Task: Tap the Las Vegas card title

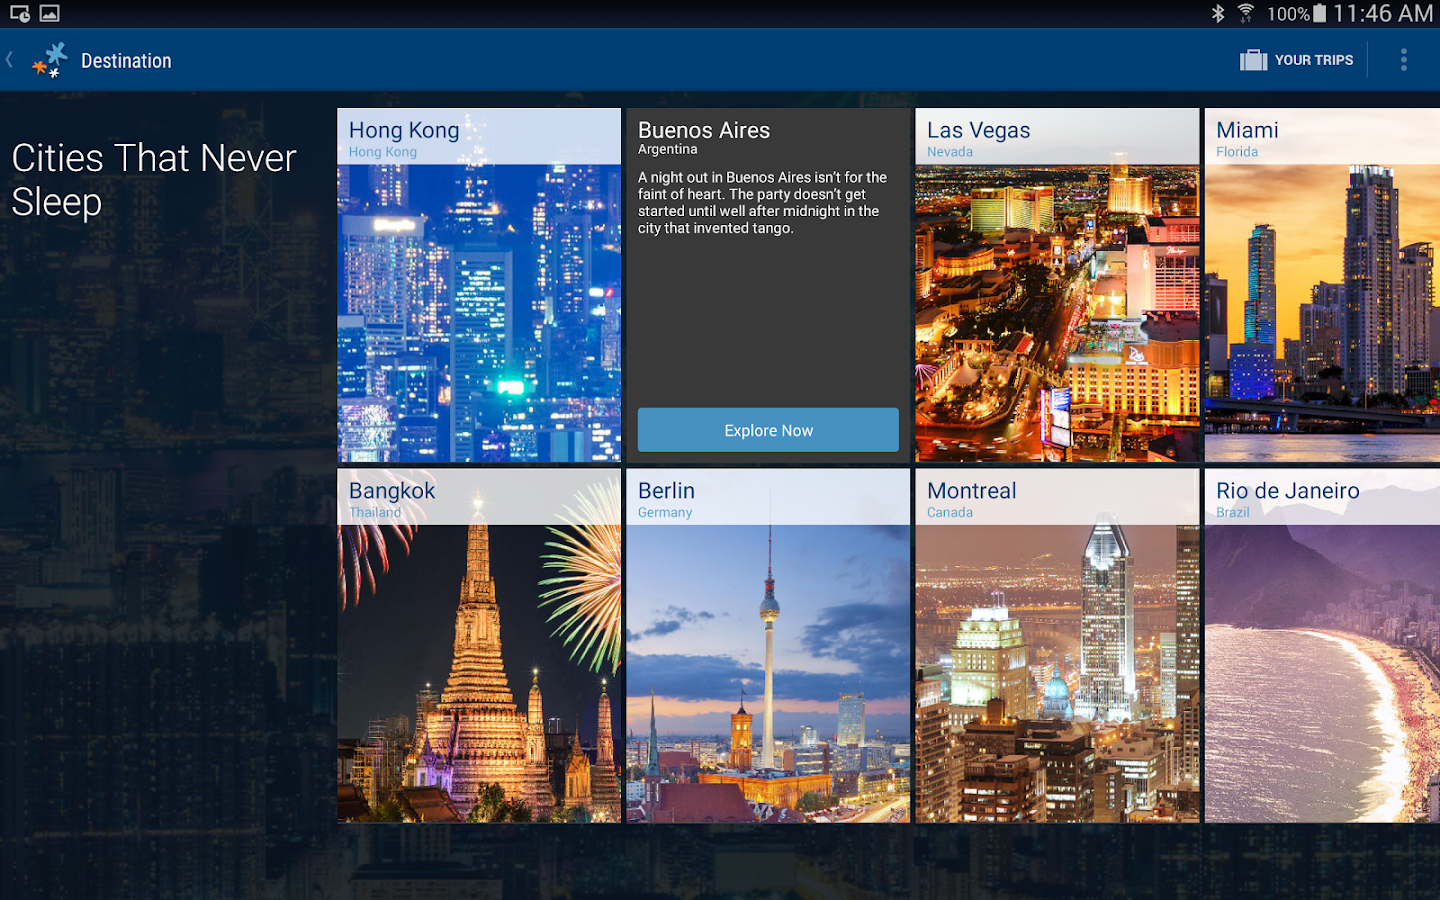Action: click(x=978, y=131)
